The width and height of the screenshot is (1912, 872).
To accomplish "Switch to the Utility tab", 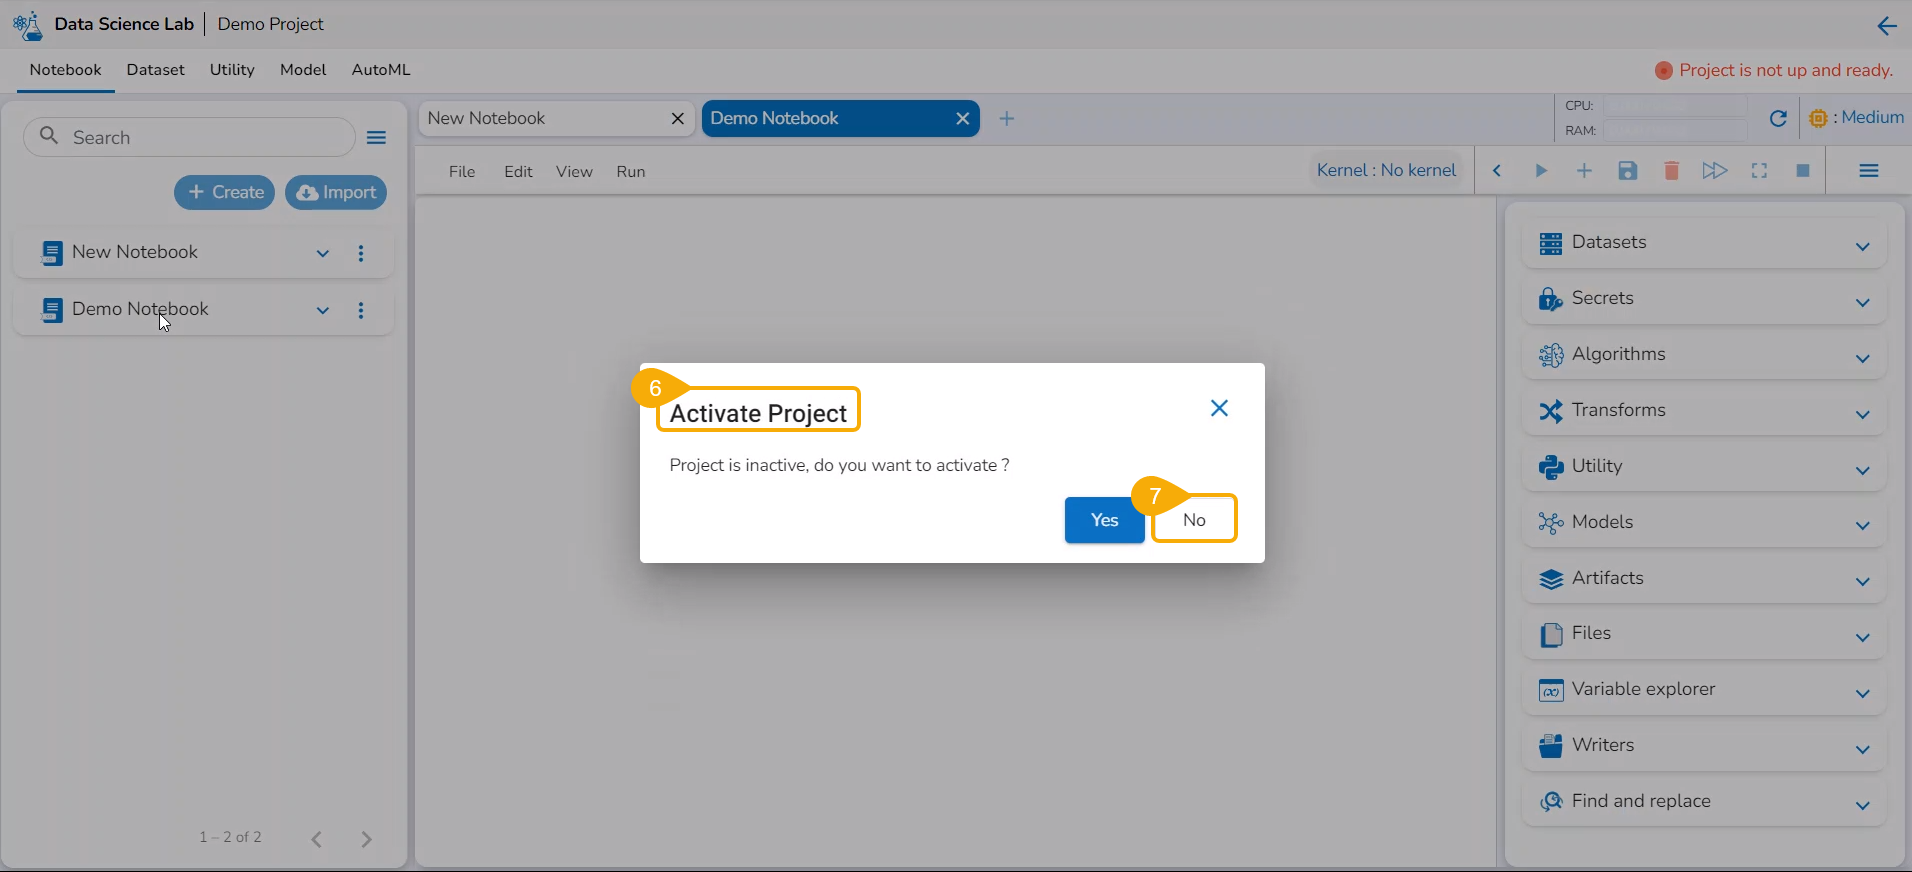I will (232, 70).
